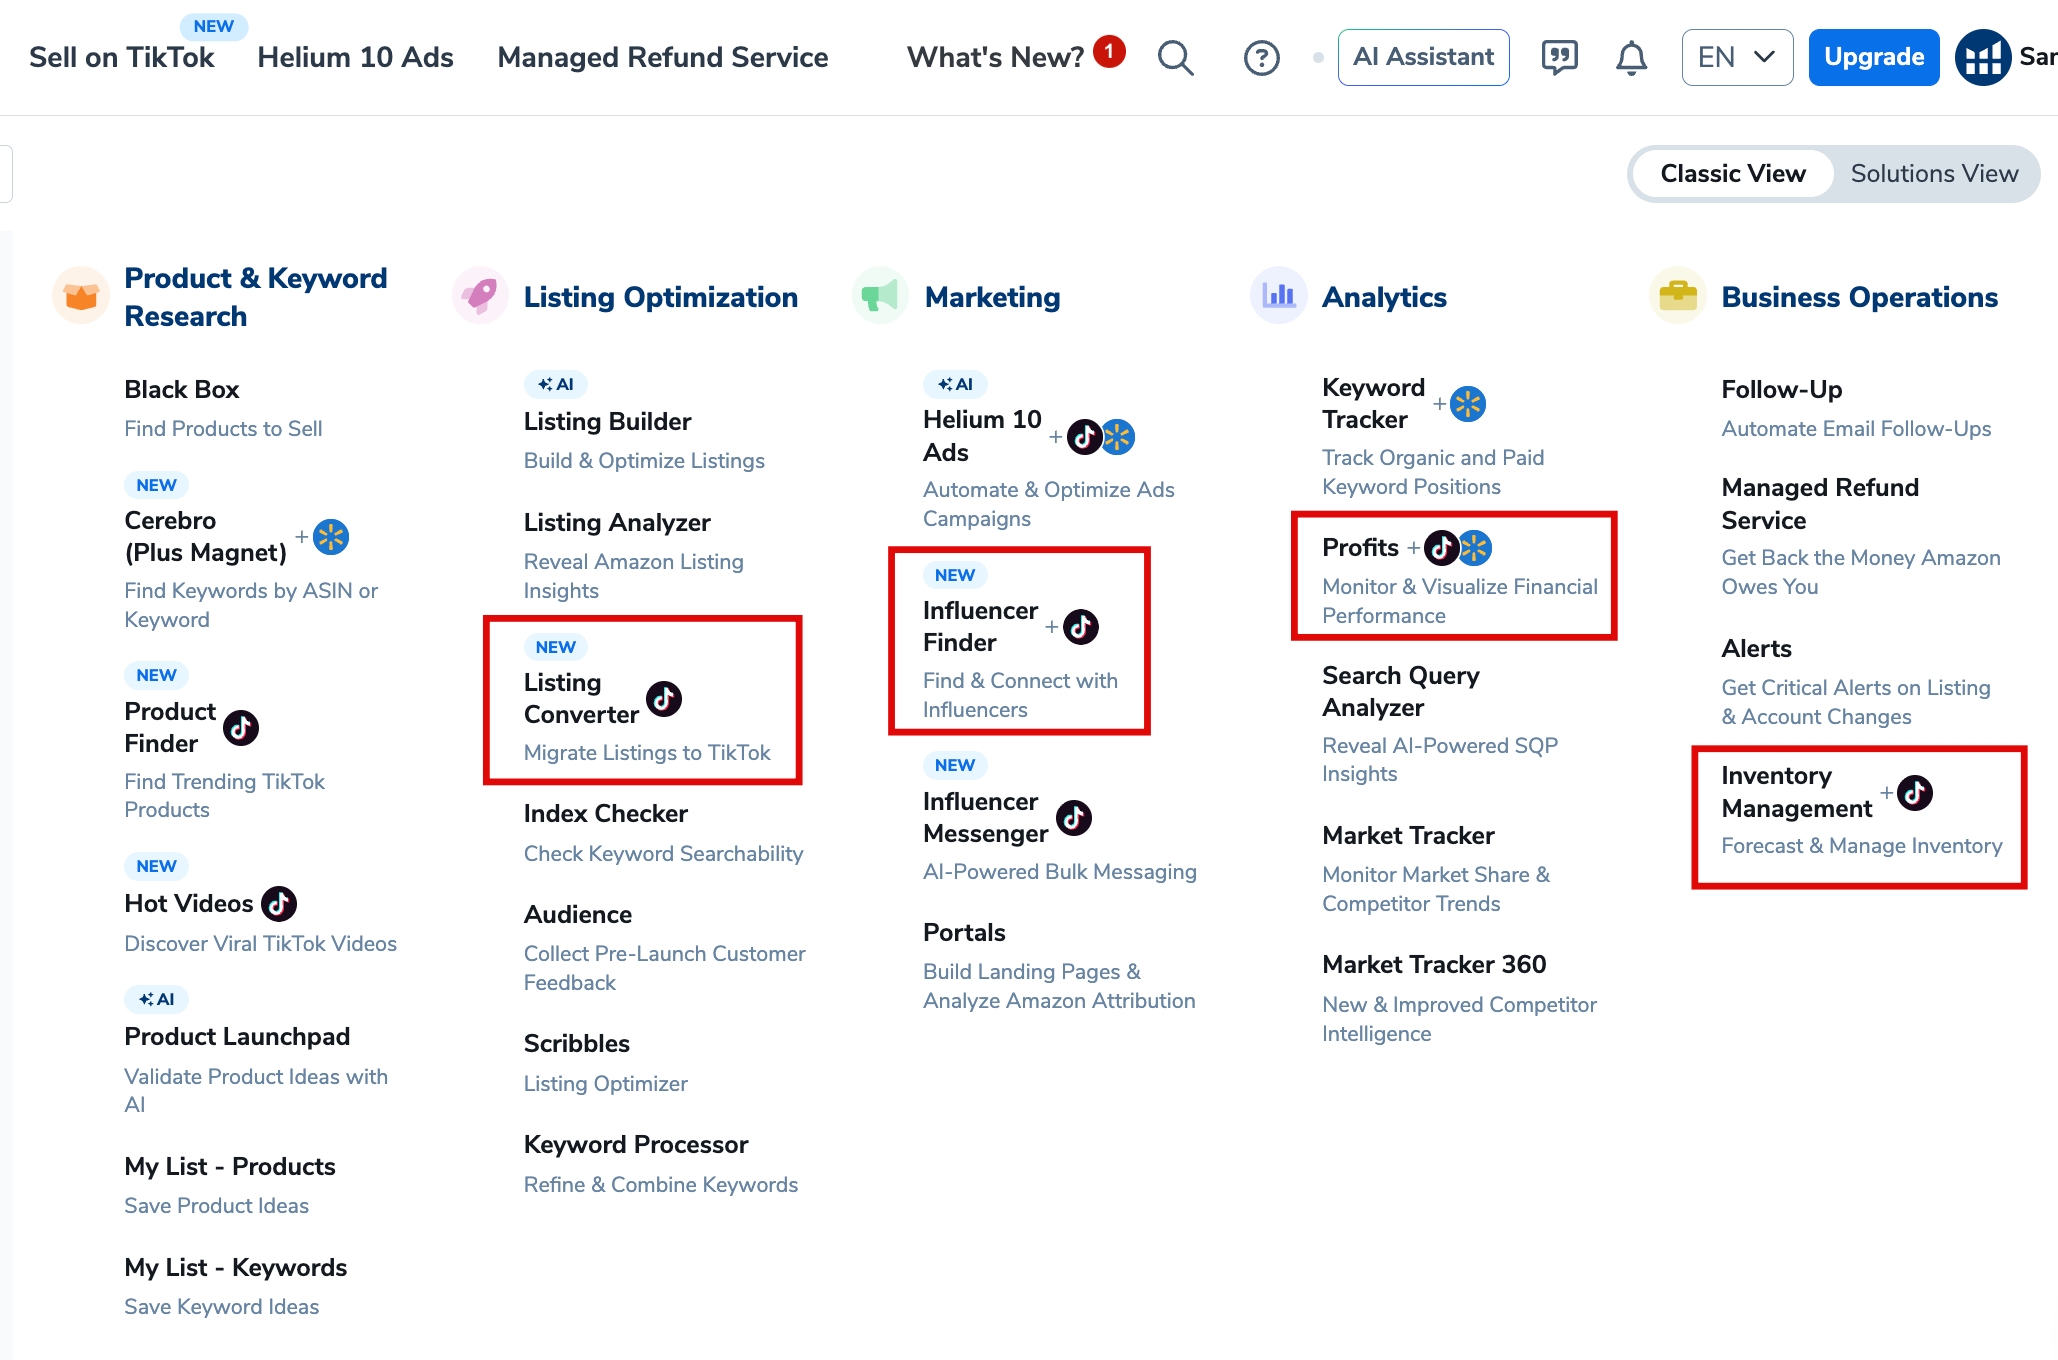Click the help question mark icon
The height and width of the screenshot is (1360, 2058).
1261,57
